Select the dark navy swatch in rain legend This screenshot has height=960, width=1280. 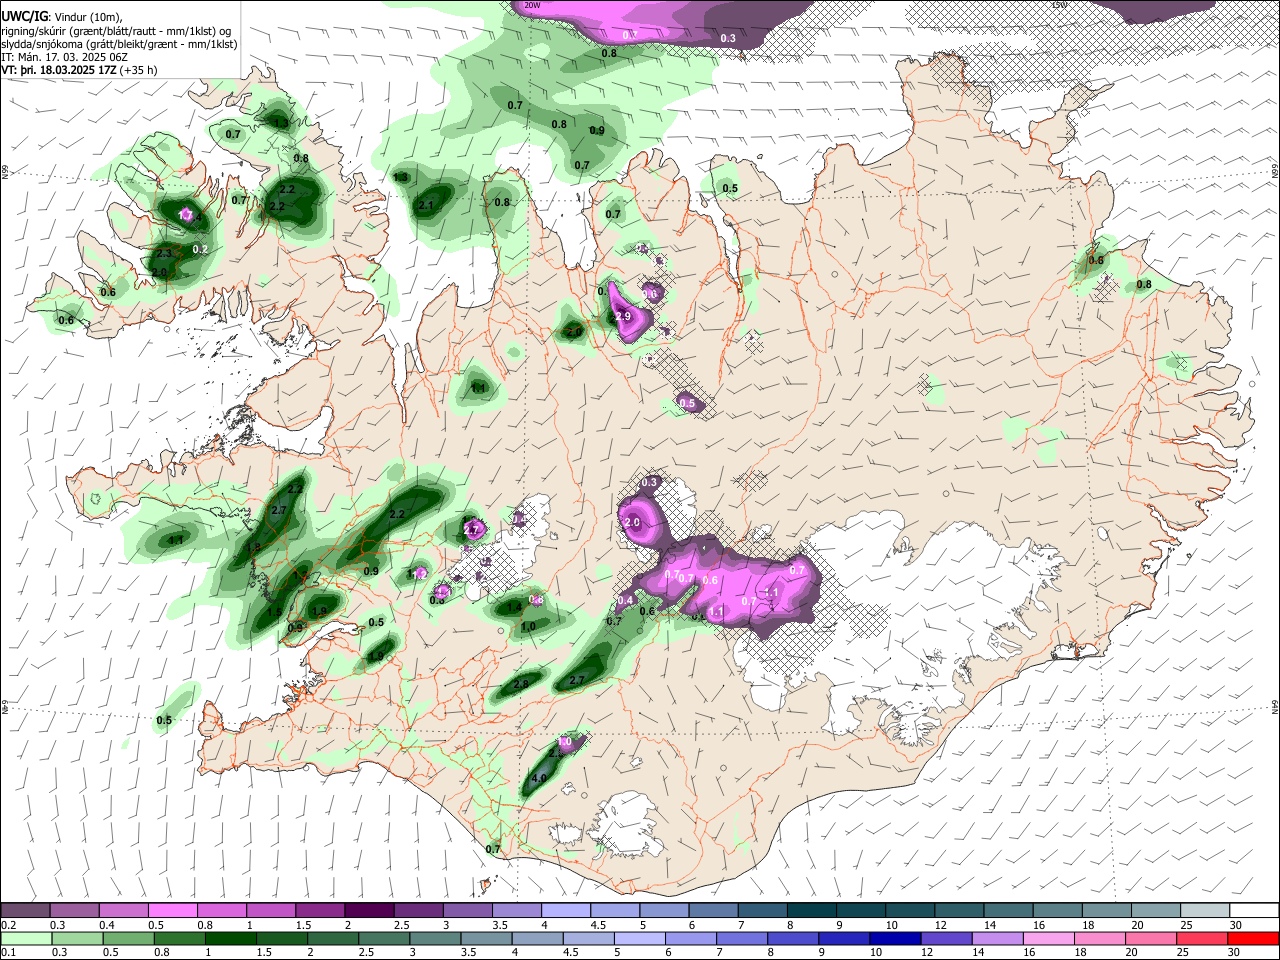893,938
